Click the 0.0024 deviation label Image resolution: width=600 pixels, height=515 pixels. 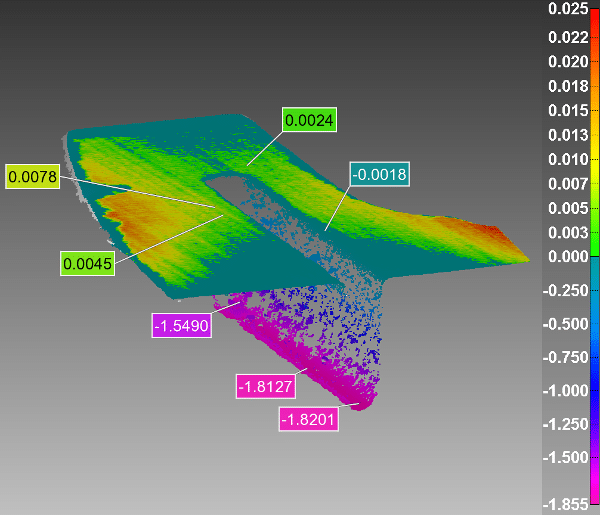309,120
